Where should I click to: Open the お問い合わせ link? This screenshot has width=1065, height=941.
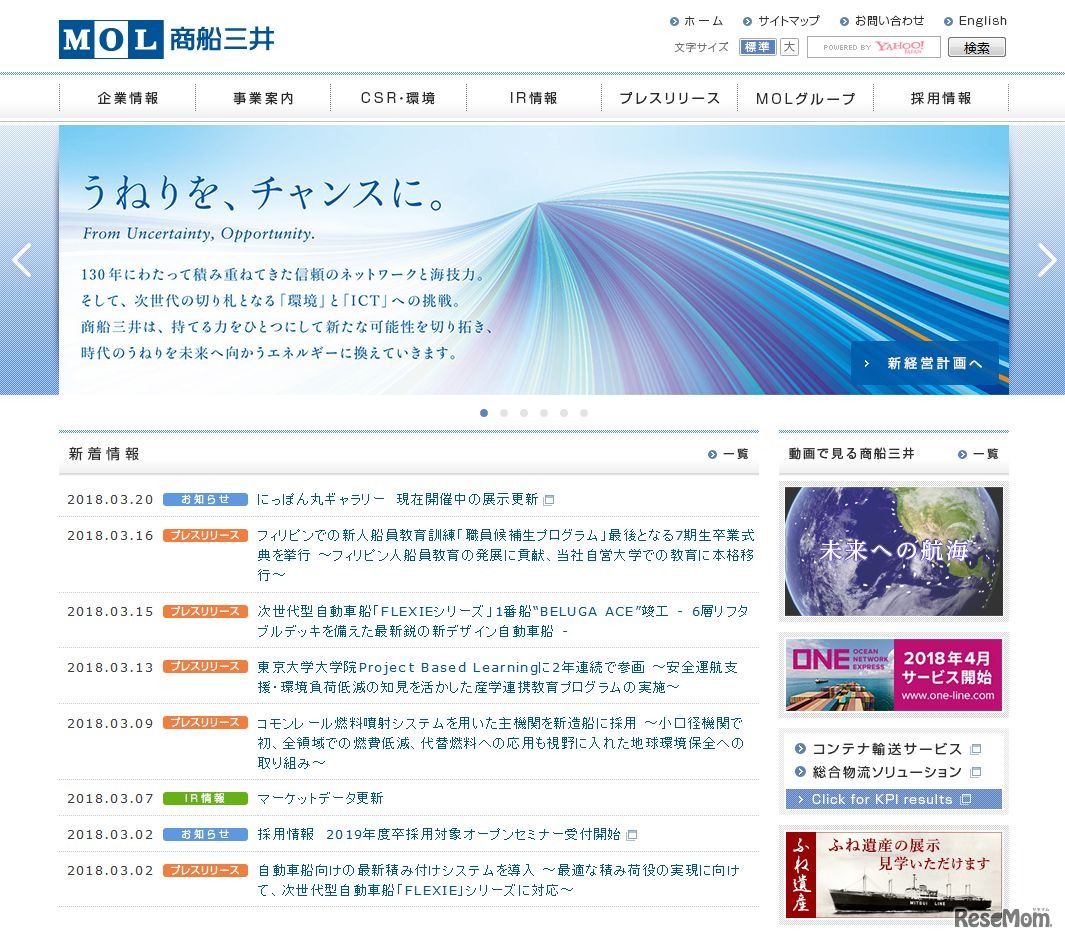pos(882,21)
